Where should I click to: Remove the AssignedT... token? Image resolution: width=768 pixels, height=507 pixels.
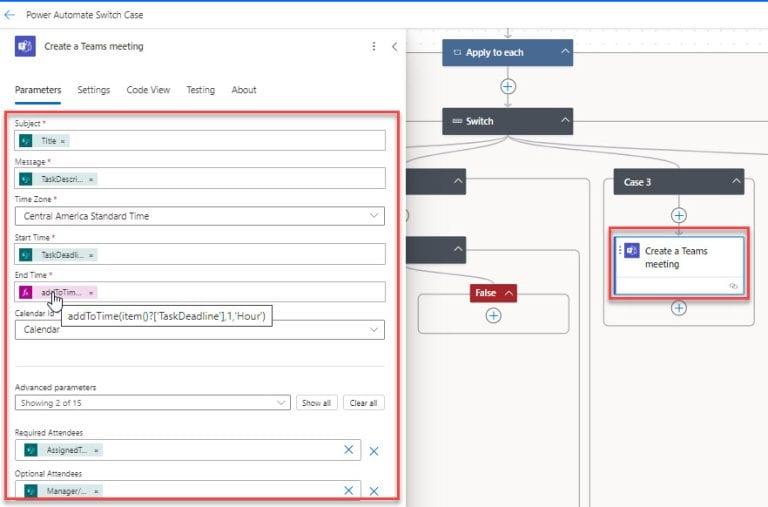96,451
